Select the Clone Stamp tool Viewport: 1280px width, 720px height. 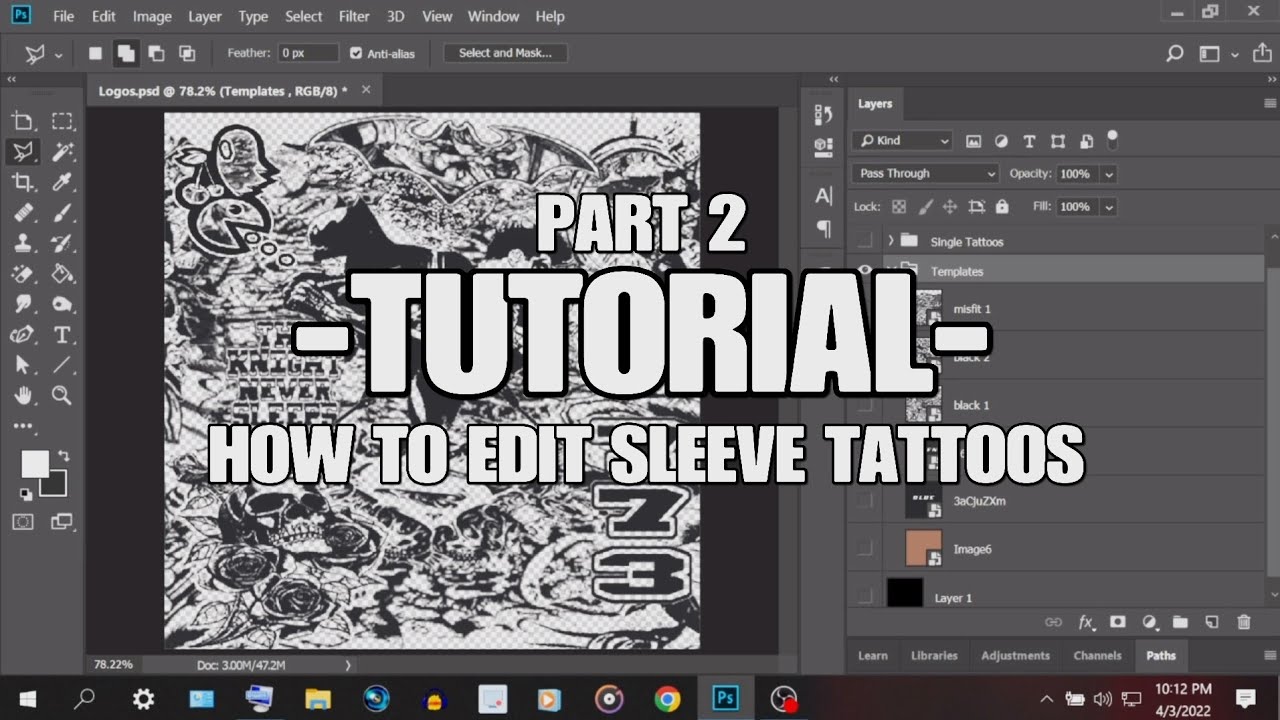(22, 243)
